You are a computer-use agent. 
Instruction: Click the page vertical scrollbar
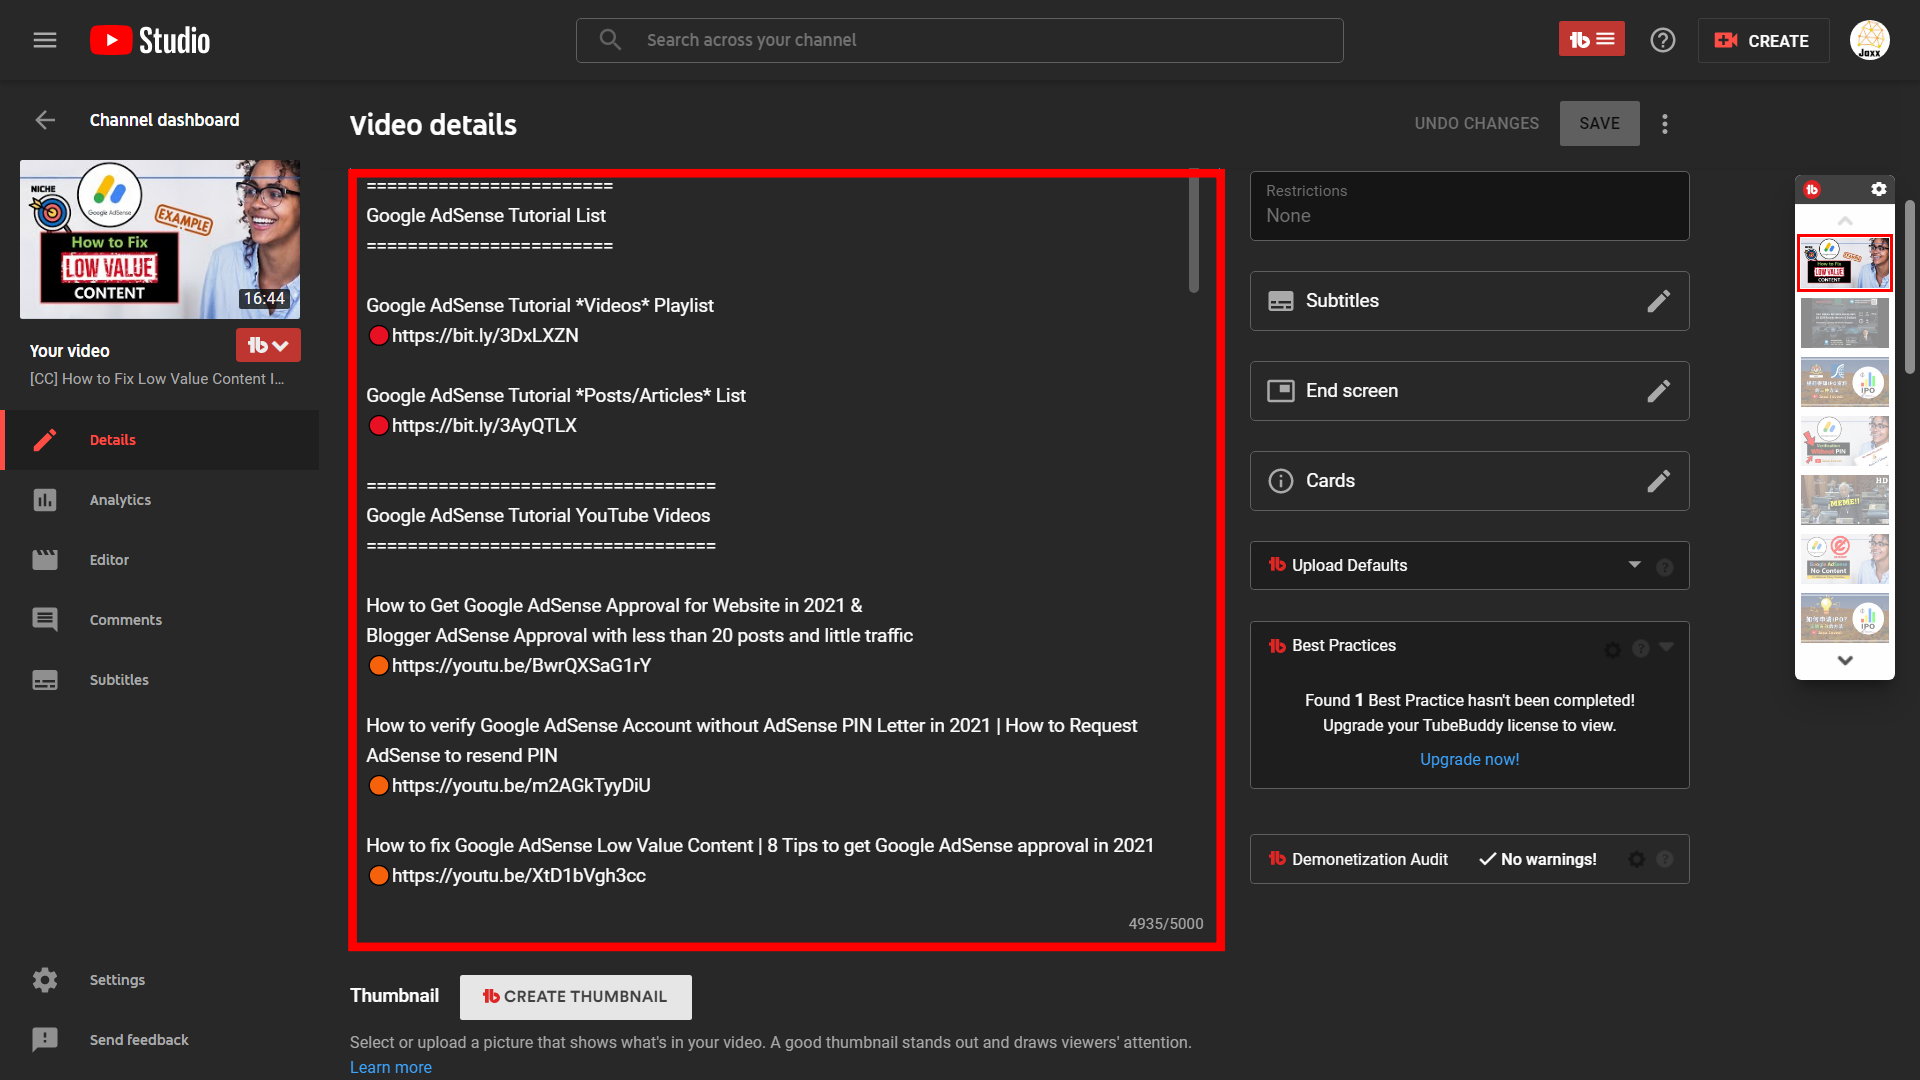pos(1910,287)
